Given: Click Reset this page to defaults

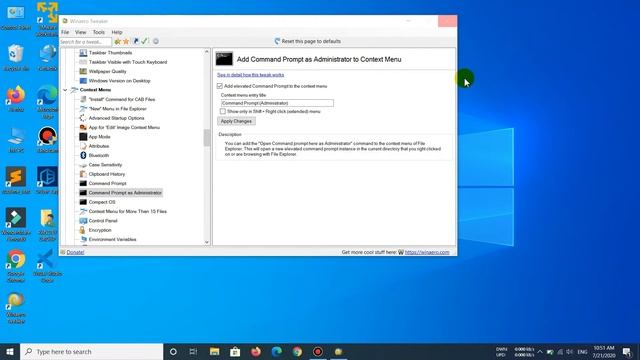Looking at the screenshot, I should tap(308, 41).
